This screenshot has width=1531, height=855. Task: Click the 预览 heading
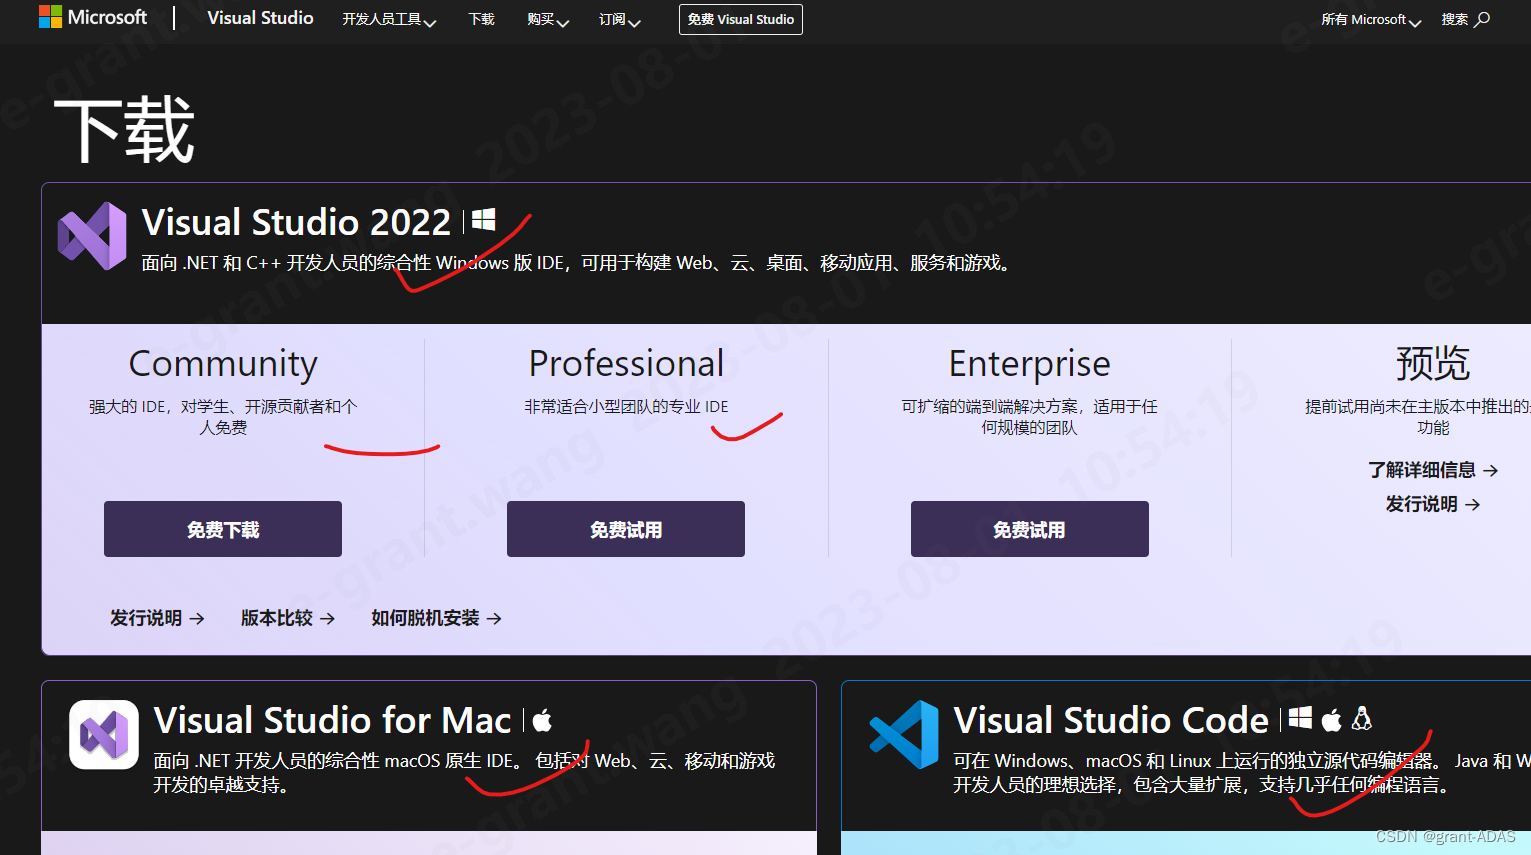tap(1433, 363)
